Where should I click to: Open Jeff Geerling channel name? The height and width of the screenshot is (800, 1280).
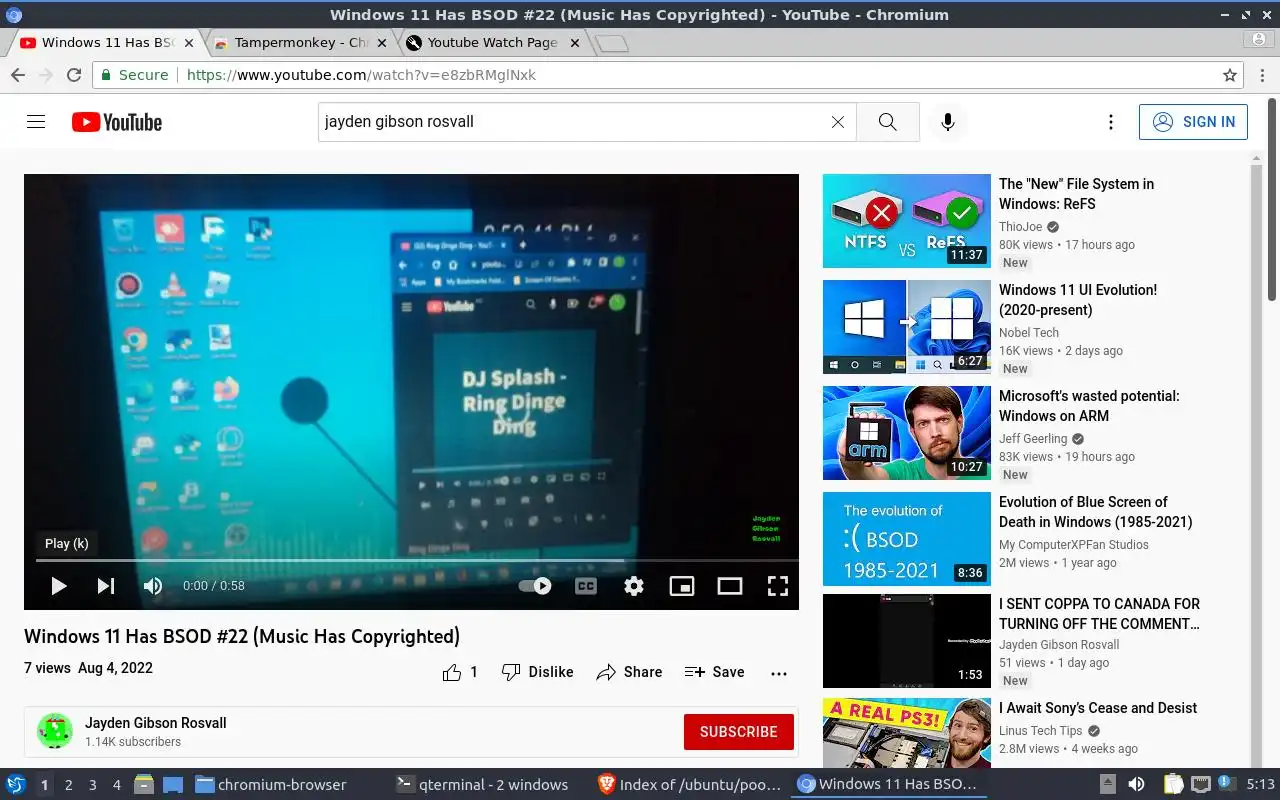tap(1033, 439)
